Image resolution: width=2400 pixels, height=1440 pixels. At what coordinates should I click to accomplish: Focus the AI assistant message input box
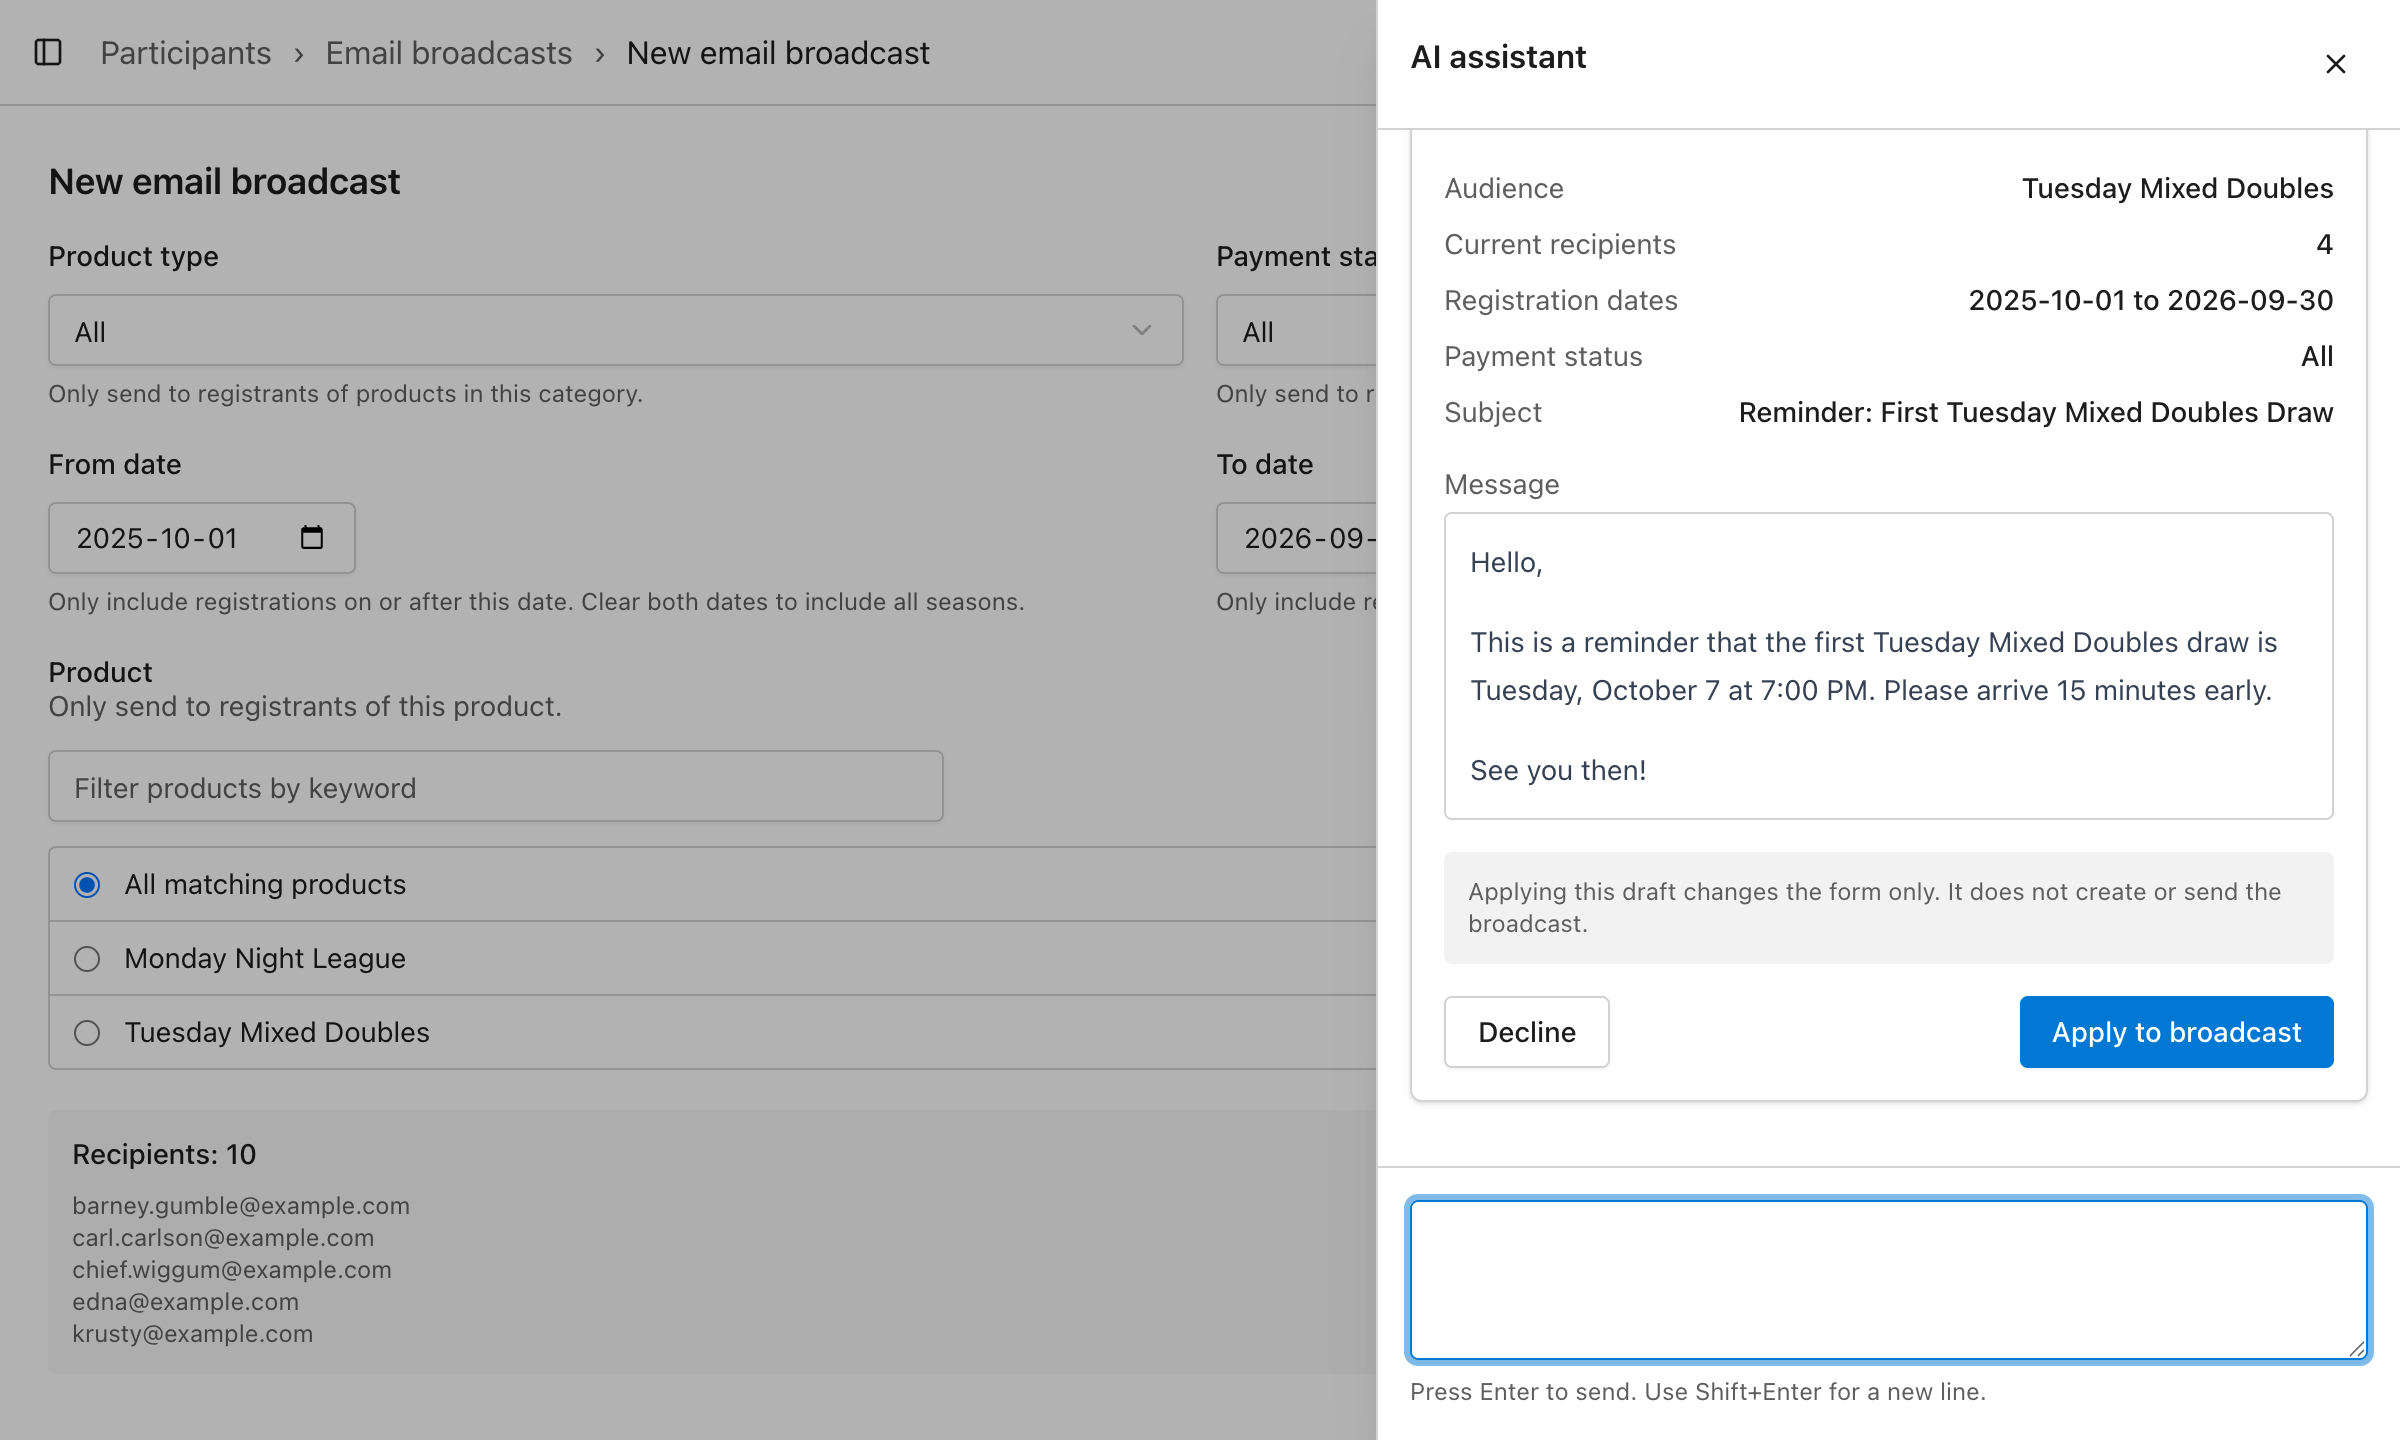[1888, 1280]
